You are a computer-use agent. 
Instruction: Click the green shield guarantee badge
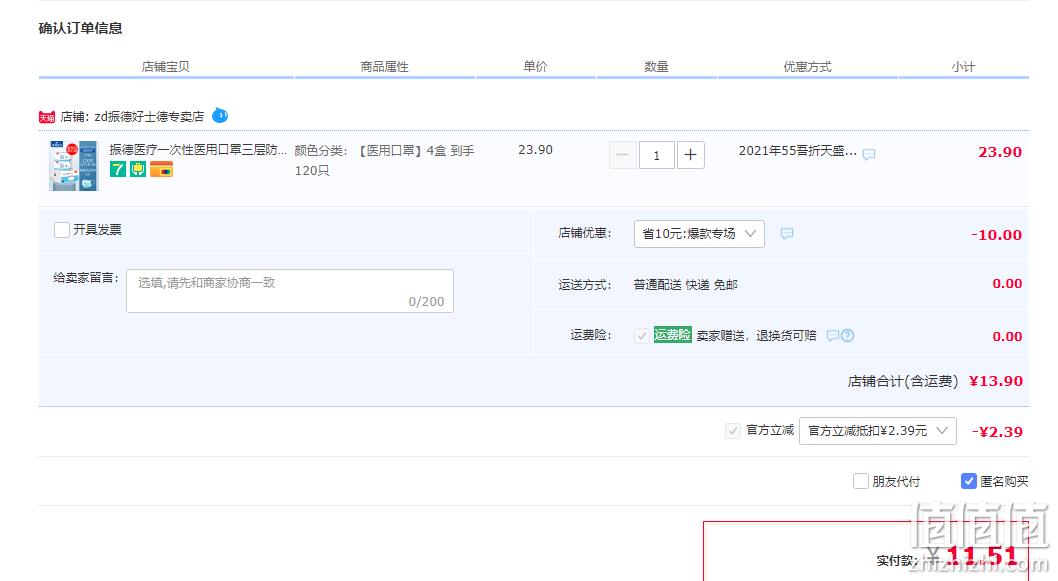(x=138, y=169)
